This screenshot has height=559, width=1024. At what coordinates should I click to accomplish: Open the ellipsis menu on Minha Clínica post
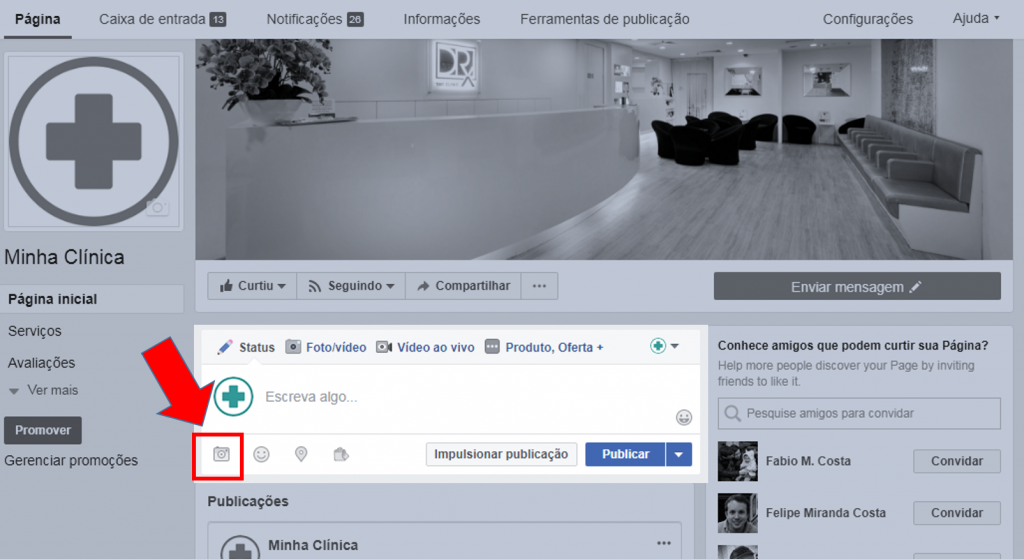664,543
